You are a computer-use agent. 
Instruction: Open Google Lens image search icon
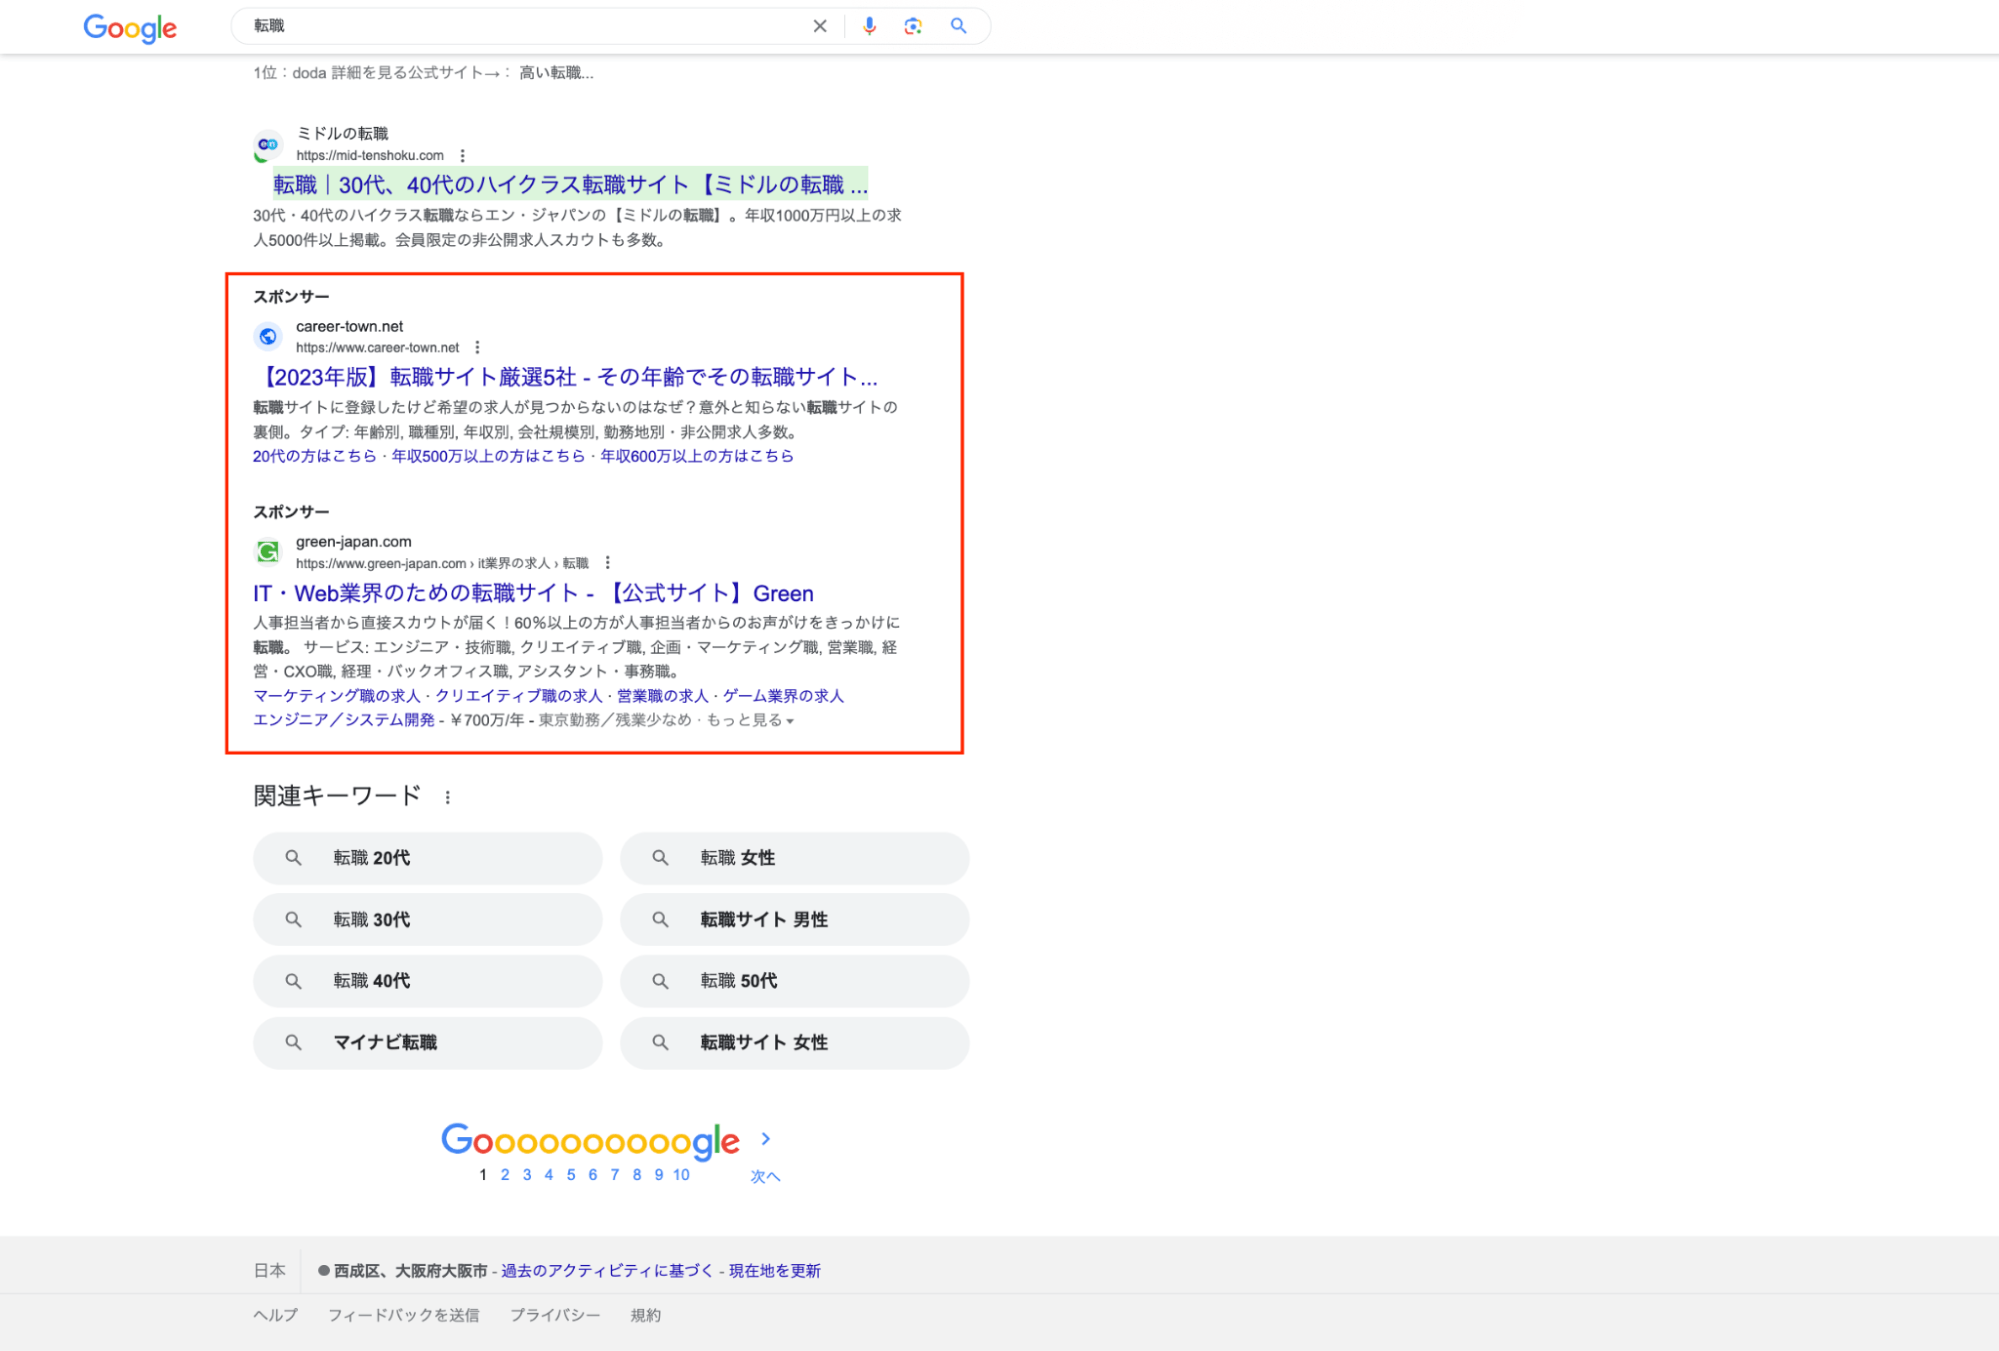pyautogui.click(x=913, y=26)
